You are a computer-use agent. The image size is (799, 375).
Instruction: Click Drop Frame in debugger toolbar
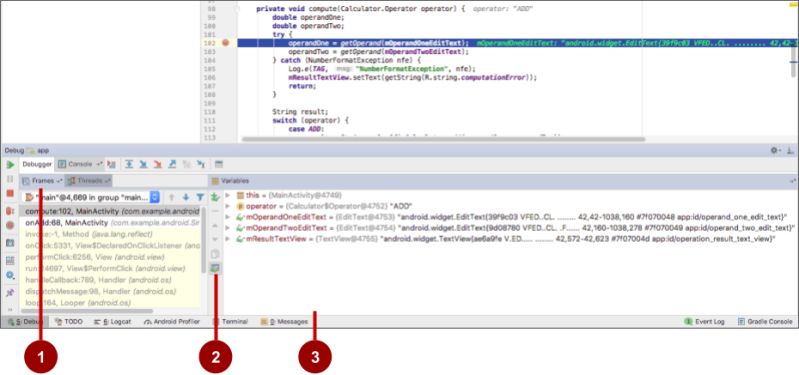[x=187, y=165]
